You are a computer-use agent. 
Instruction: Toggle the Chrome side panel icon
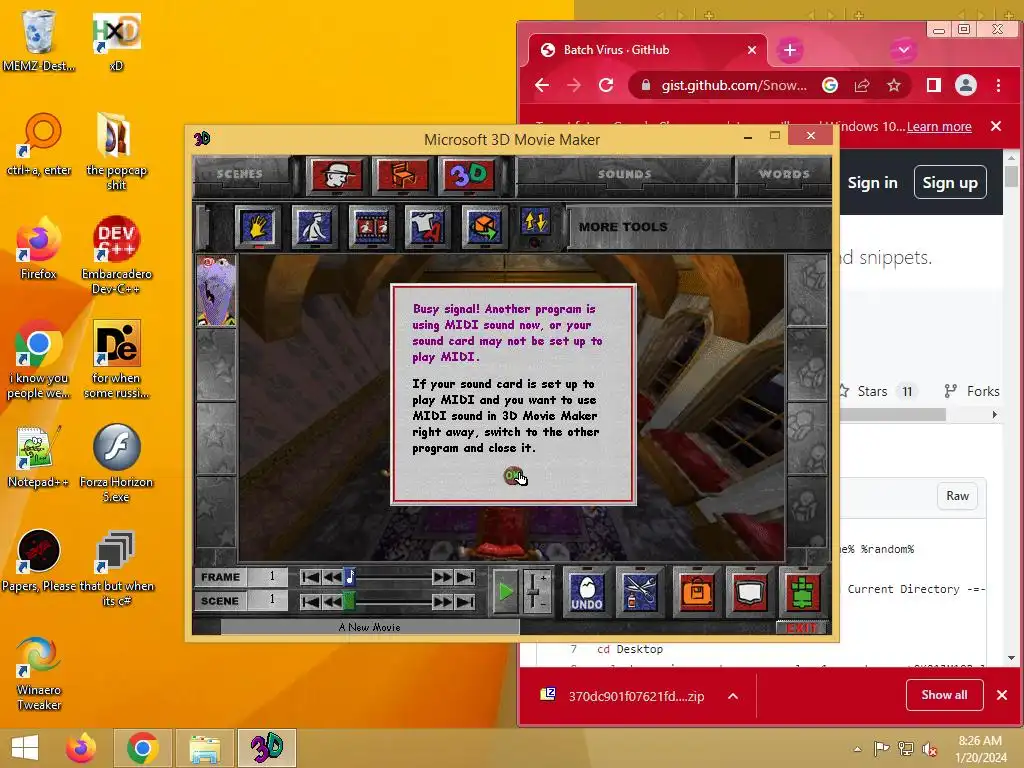[934, 85]
